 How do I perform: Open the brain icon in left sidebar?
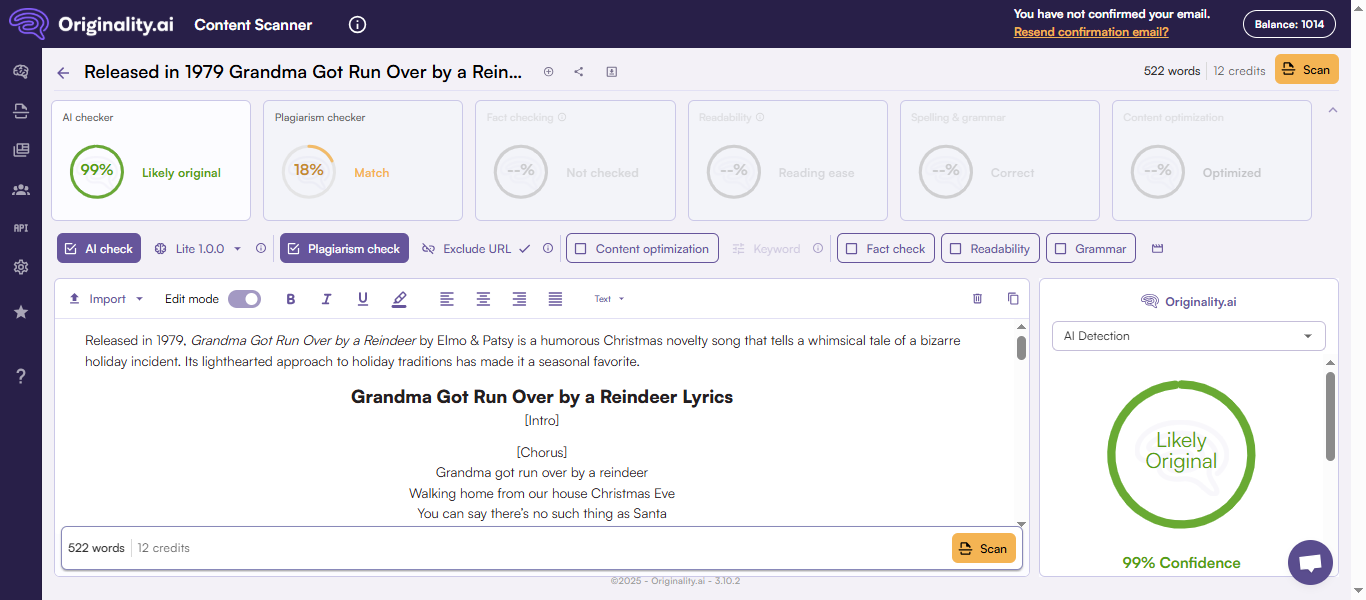click(x=20, y=71)
